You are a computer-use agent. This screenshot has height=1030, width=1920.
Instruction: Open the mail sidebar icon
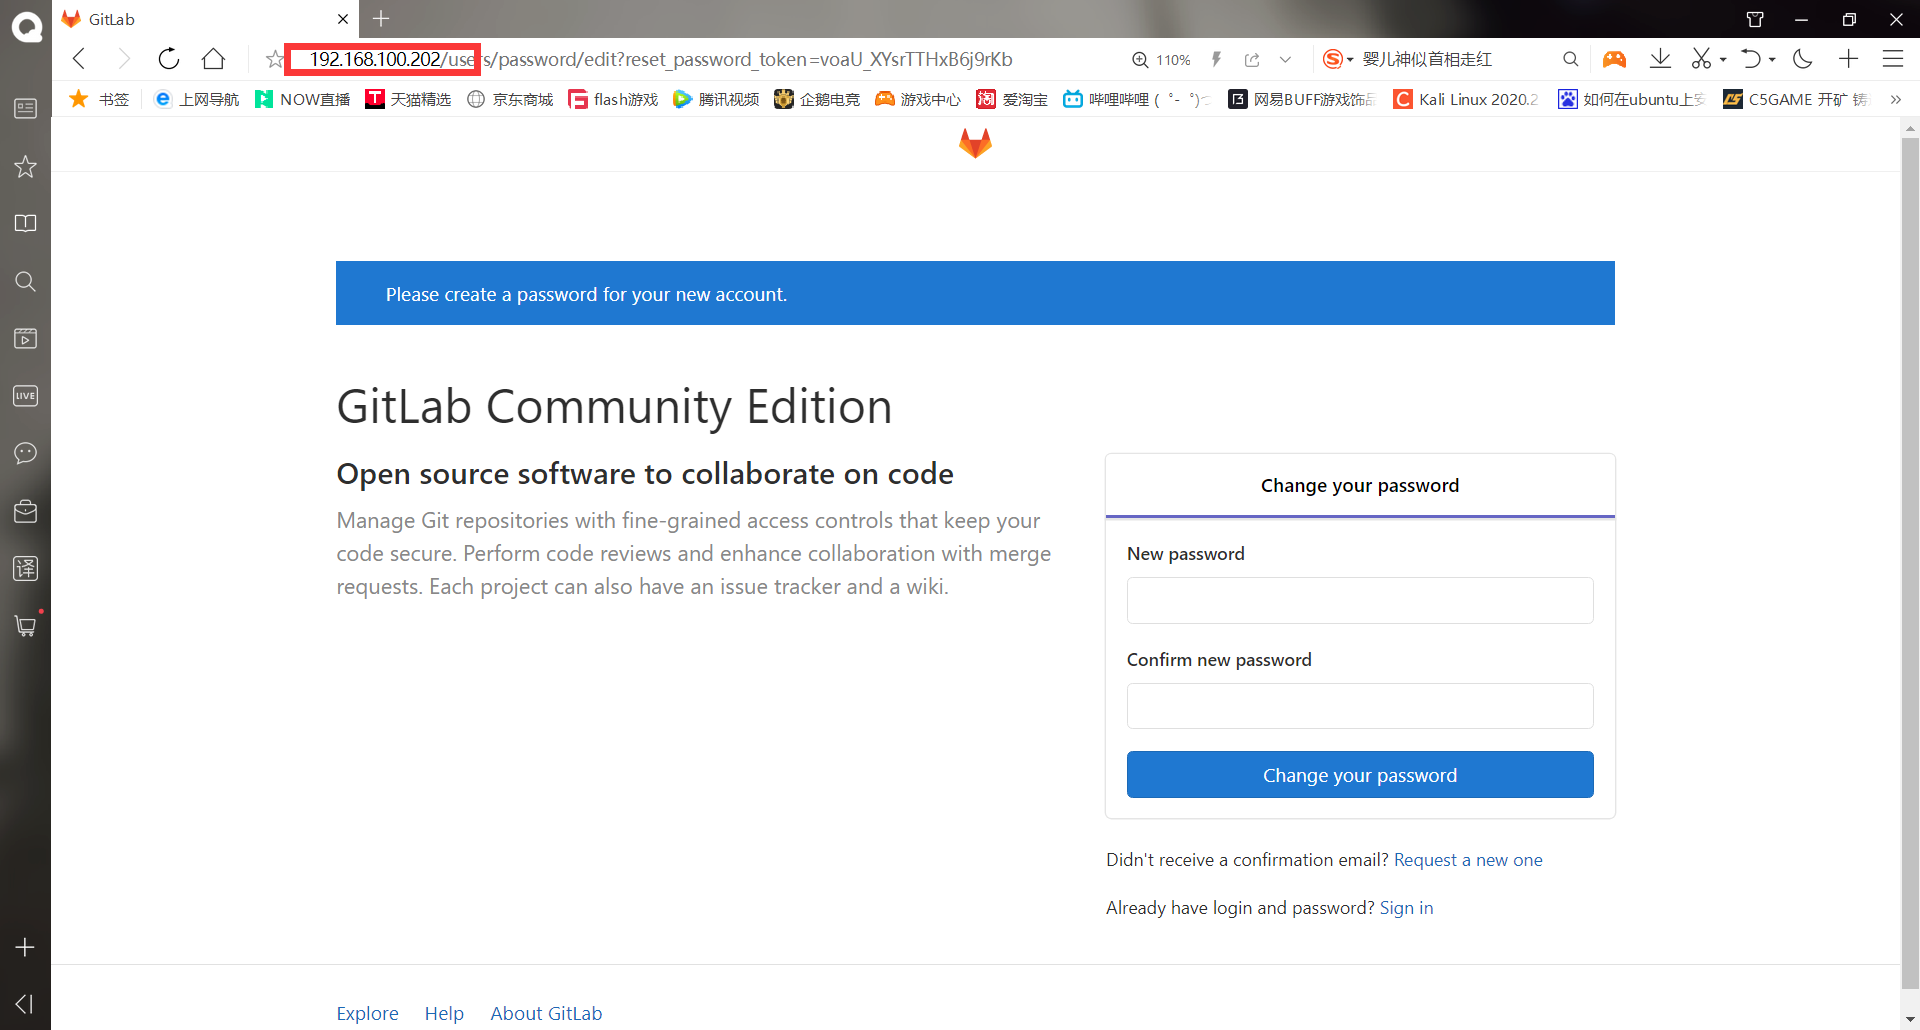[x=26, y=511]
